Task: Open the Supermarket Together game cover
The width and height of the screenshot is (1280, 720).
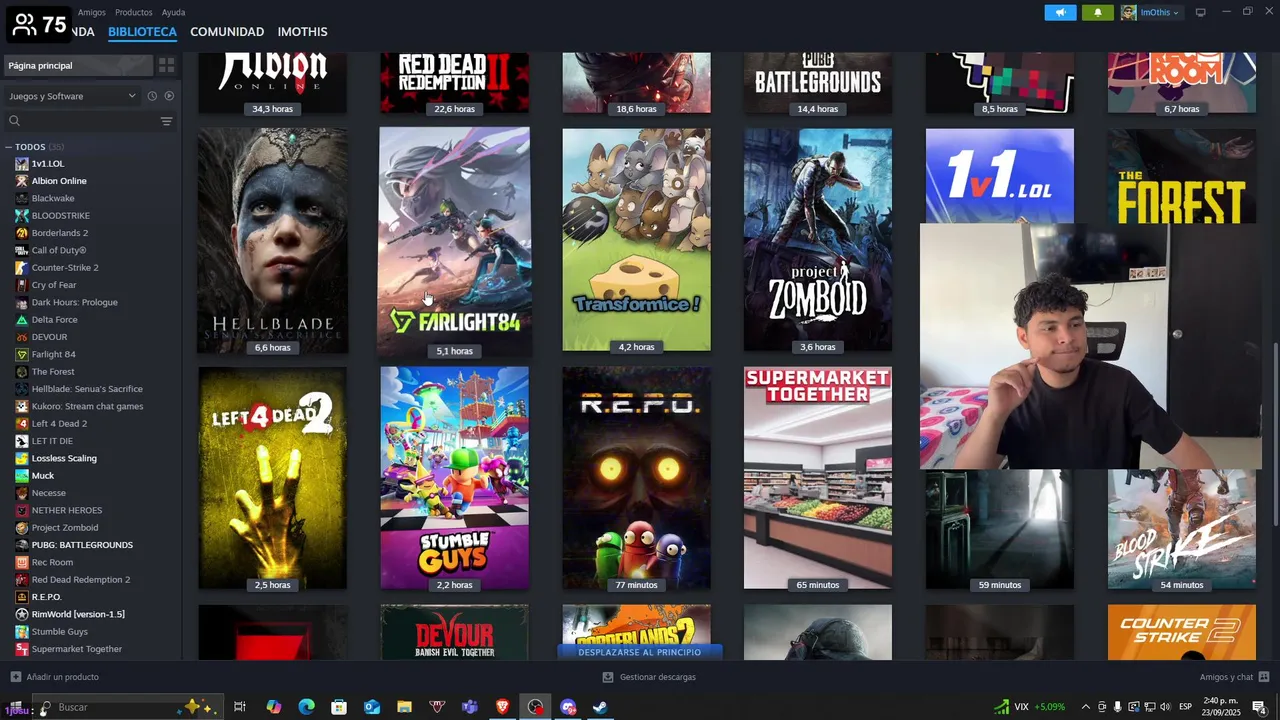Action: pos(818,478)
